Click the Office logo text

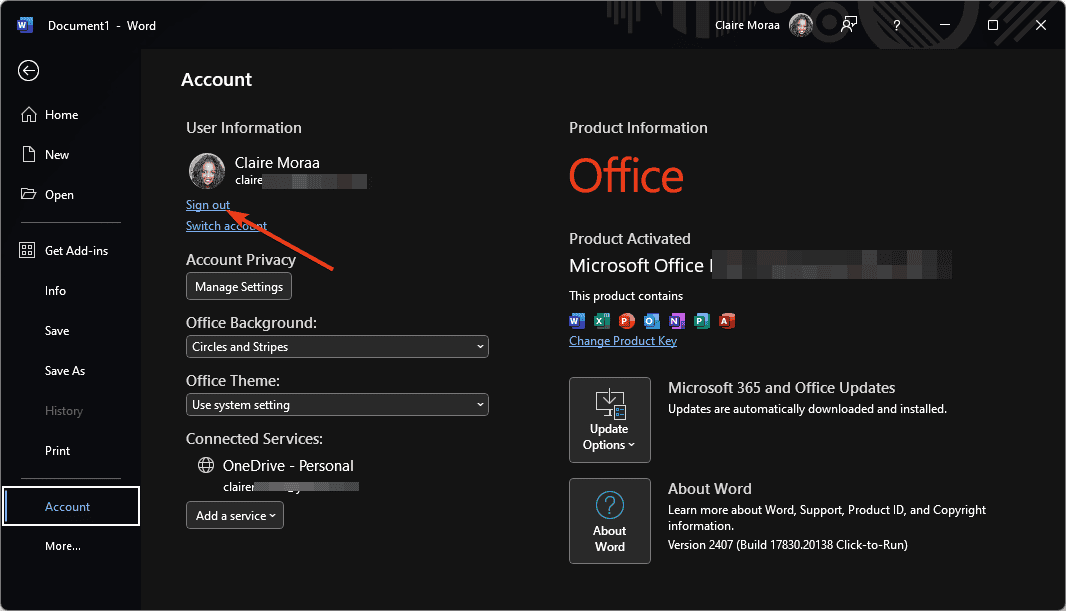(626, 175)
